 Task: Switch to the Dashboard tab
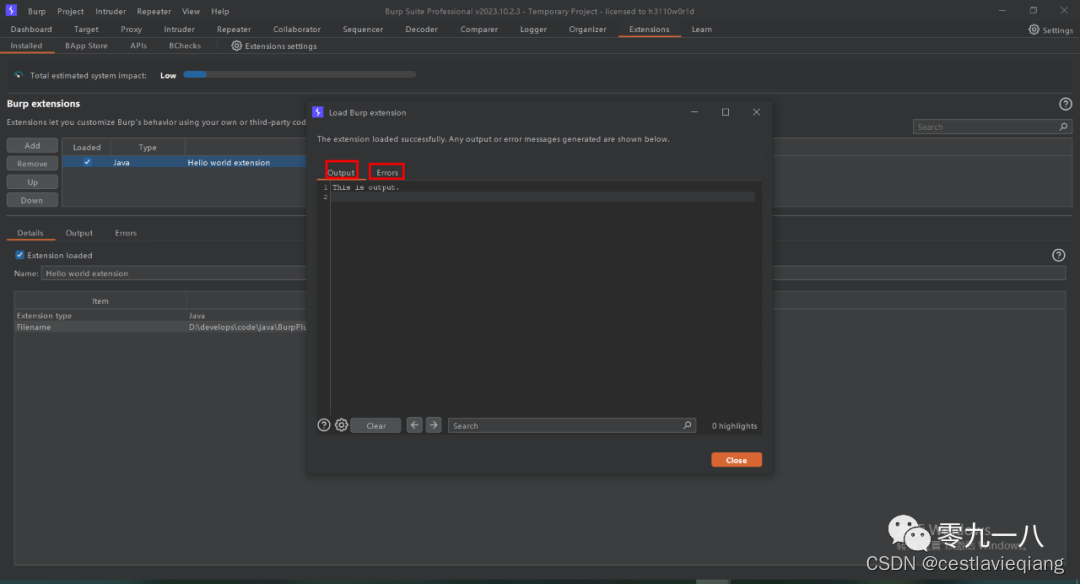pos(31,30)
